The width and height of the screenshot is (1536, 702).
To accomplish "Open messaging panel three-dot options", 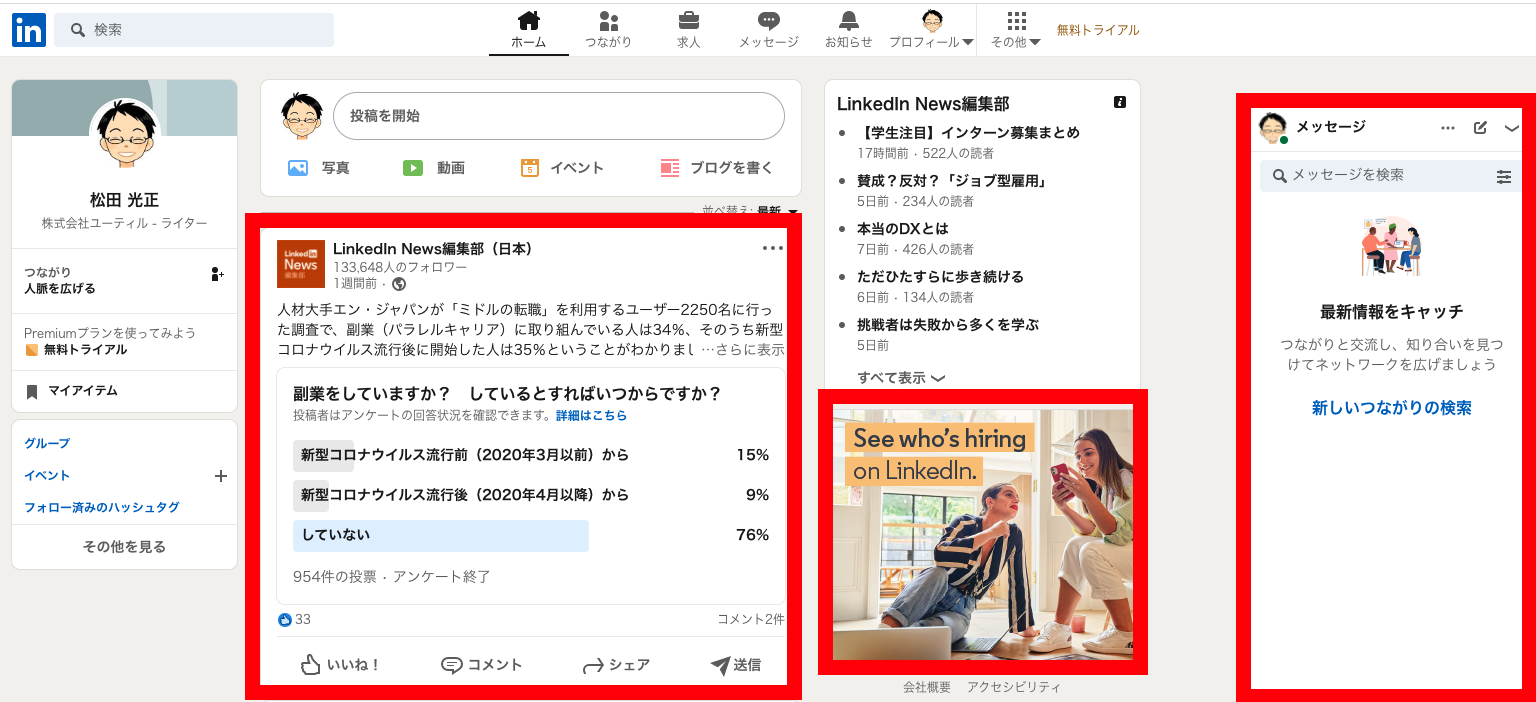I will click(x=1447, y=128).
